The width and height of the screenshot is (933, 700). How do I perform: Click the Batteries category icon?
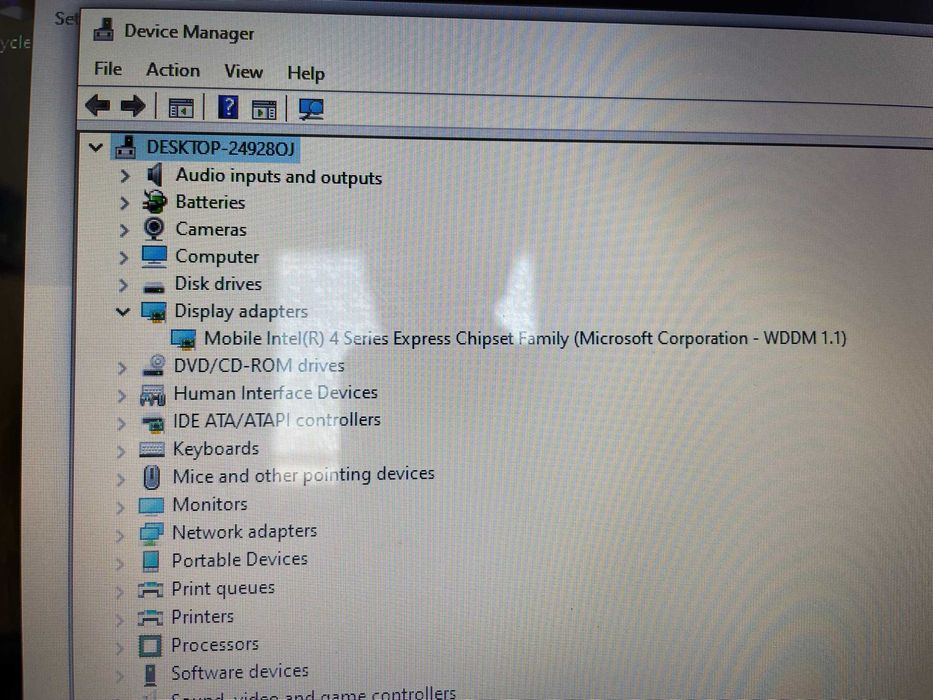[154, 202]
